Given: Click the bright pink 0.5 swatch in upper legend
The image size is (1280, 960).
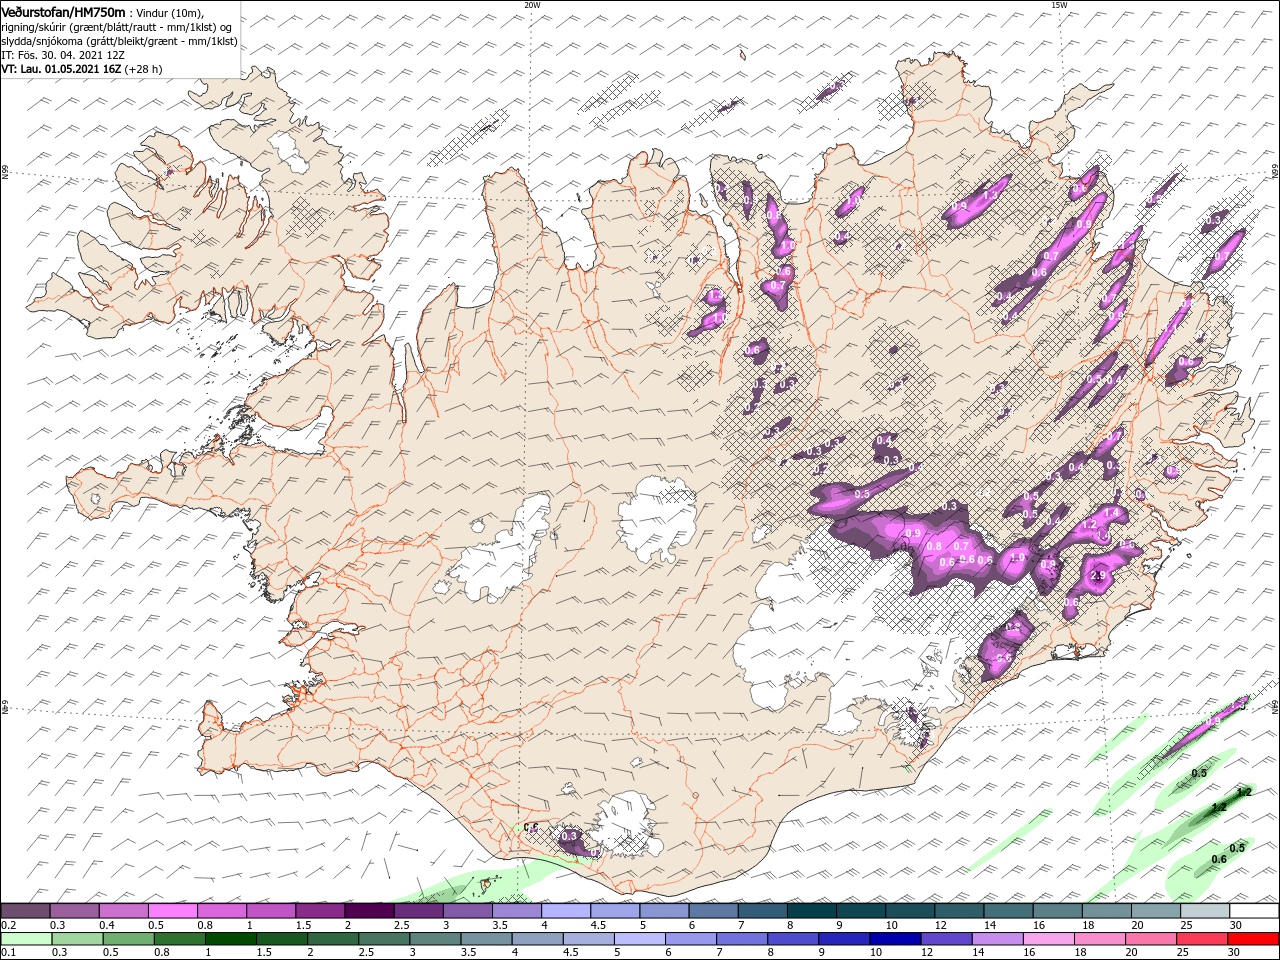Looking at the screenshot, I should pos(173,911).
